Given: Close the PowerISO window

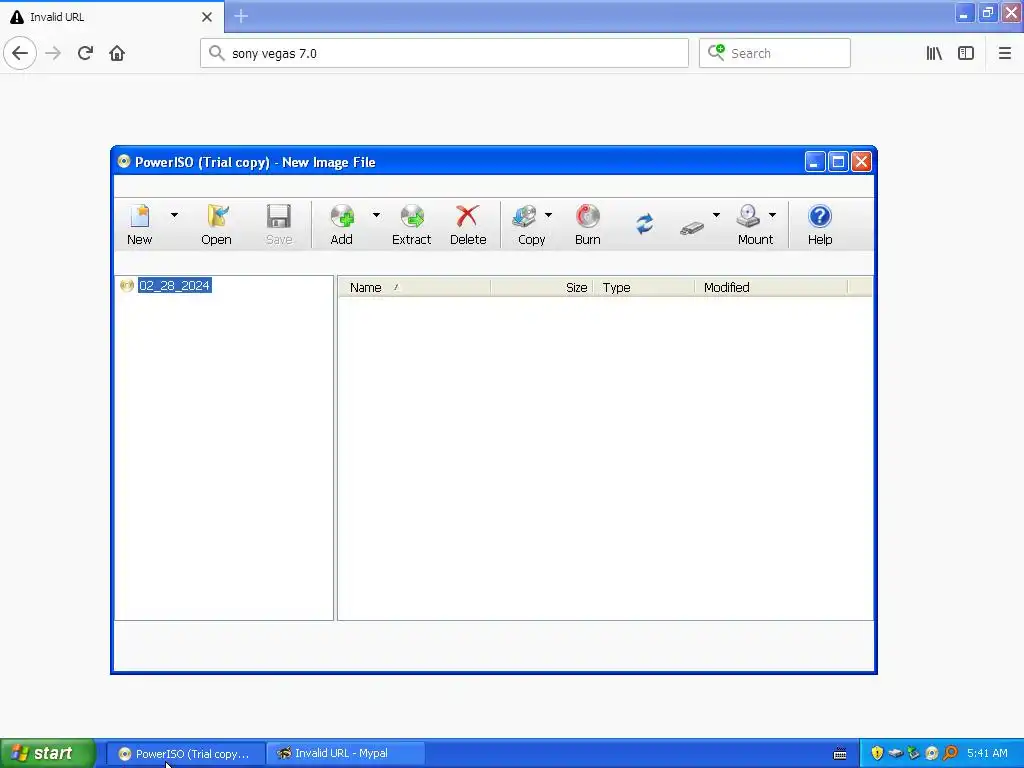Looking at the screenshot, I should (861, 161).
